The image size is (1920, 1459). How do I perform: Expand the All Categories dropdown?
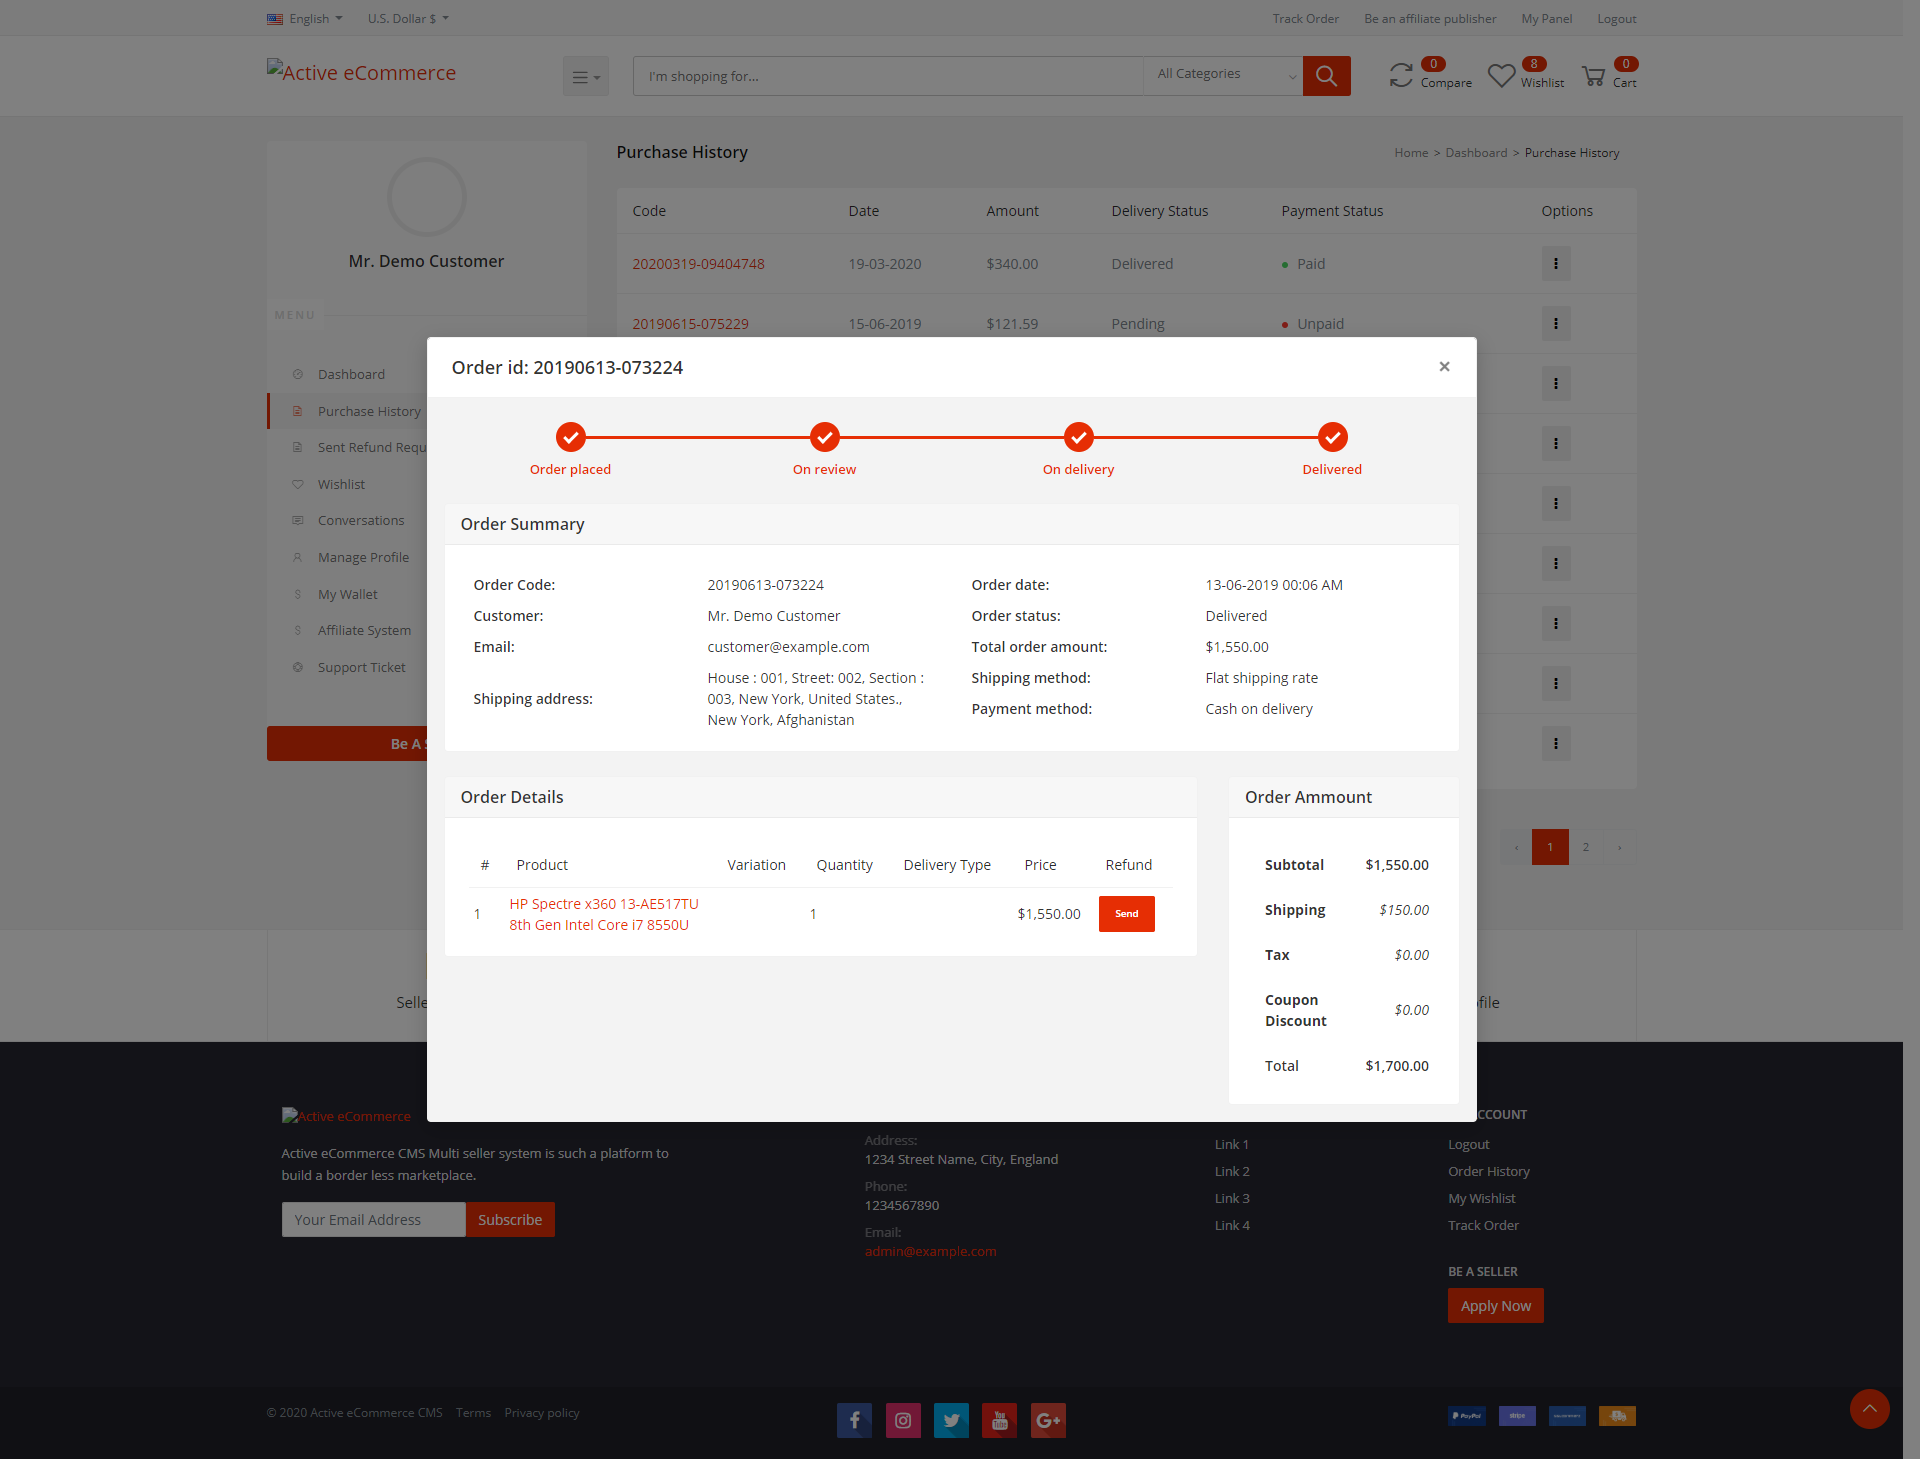[x=1223, y=75]
